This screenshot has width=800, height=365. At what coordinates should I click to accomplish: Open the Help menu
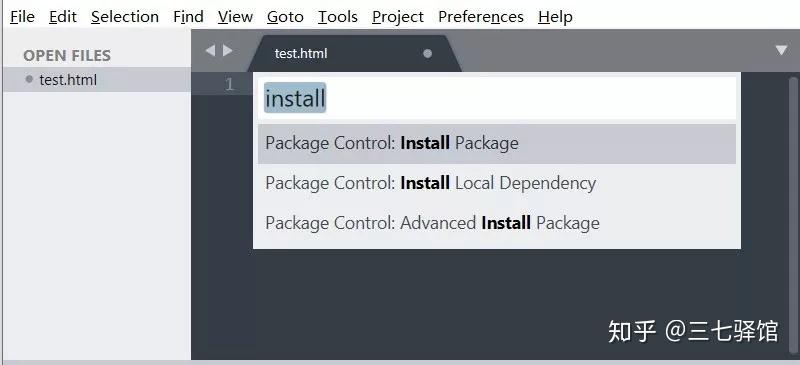coord(555,17)
